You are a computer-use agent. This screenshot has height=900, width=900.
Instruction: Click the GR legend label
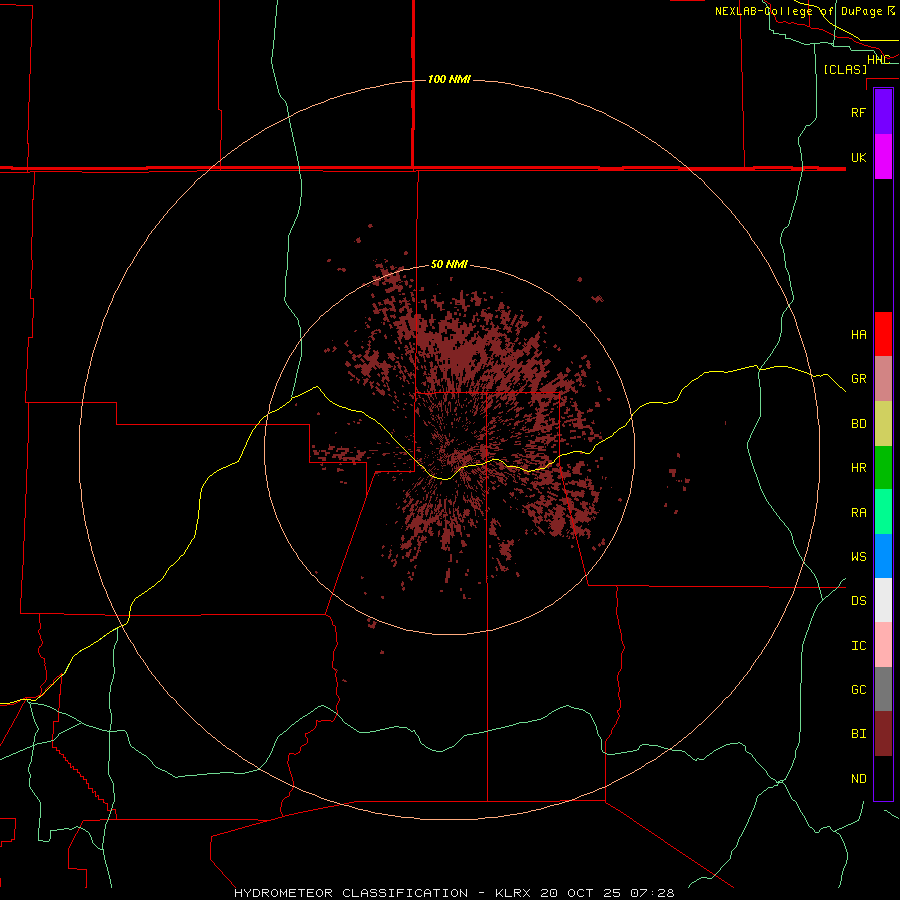pyautogui.click(x=858, y=379)
